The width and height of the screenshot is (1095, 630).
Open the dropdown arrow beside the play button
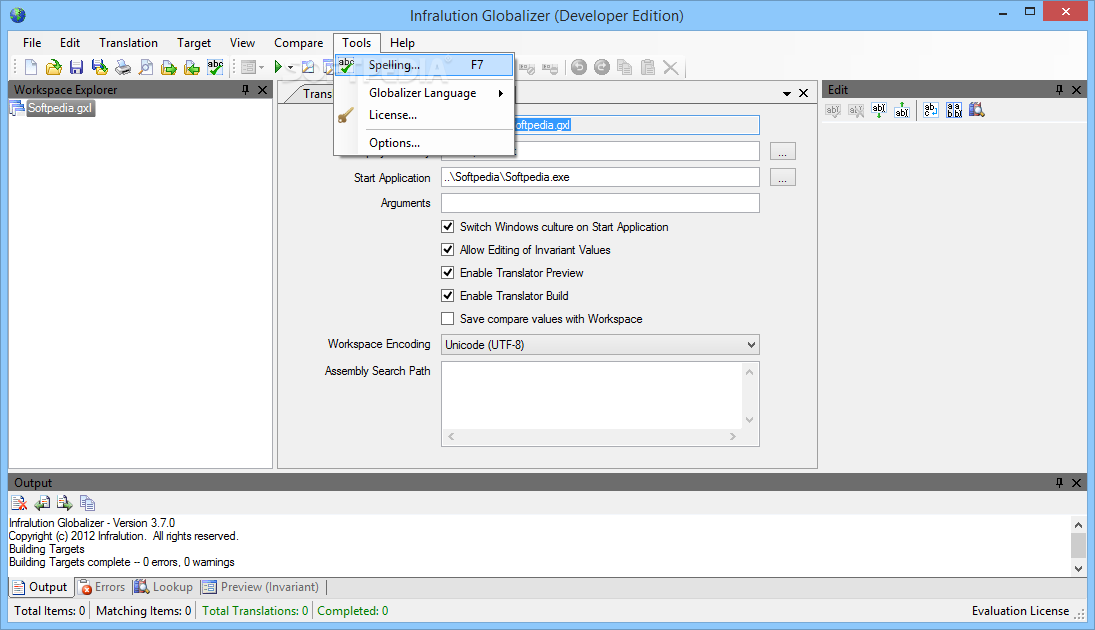click(291, 68)
